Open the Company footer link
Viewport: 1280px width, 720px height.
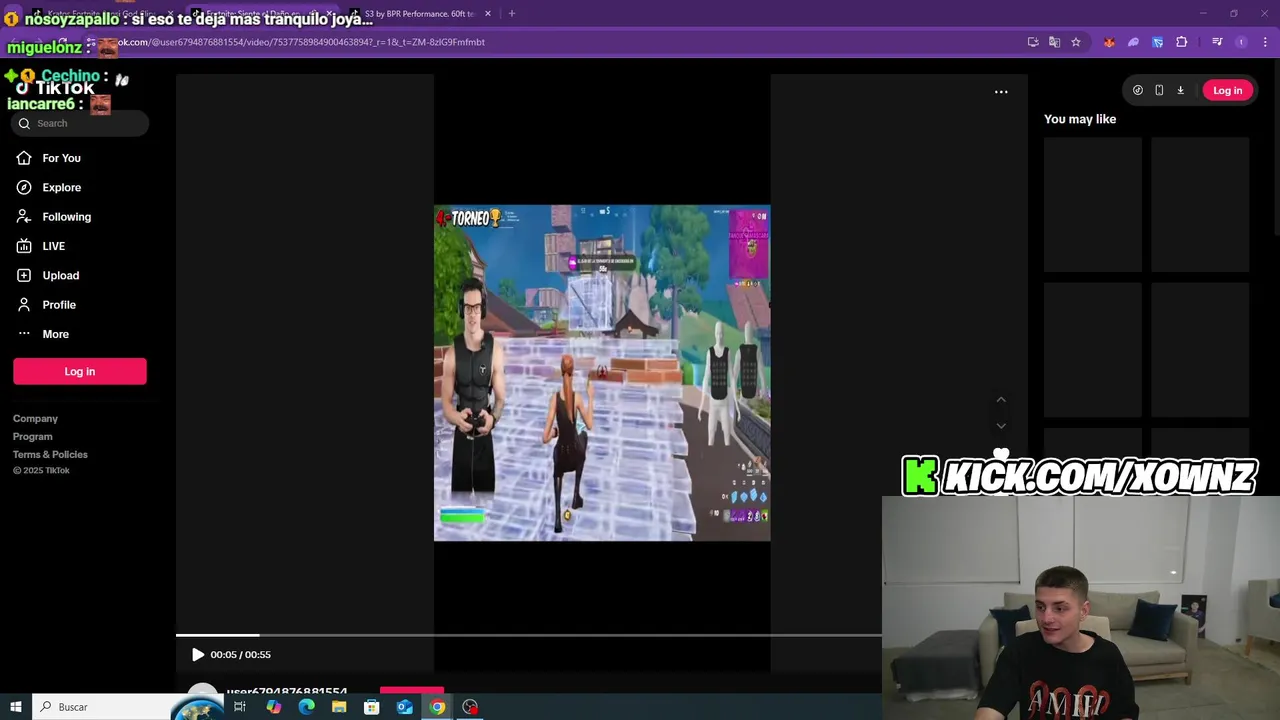pyautogui.click(x=35, y=419)
